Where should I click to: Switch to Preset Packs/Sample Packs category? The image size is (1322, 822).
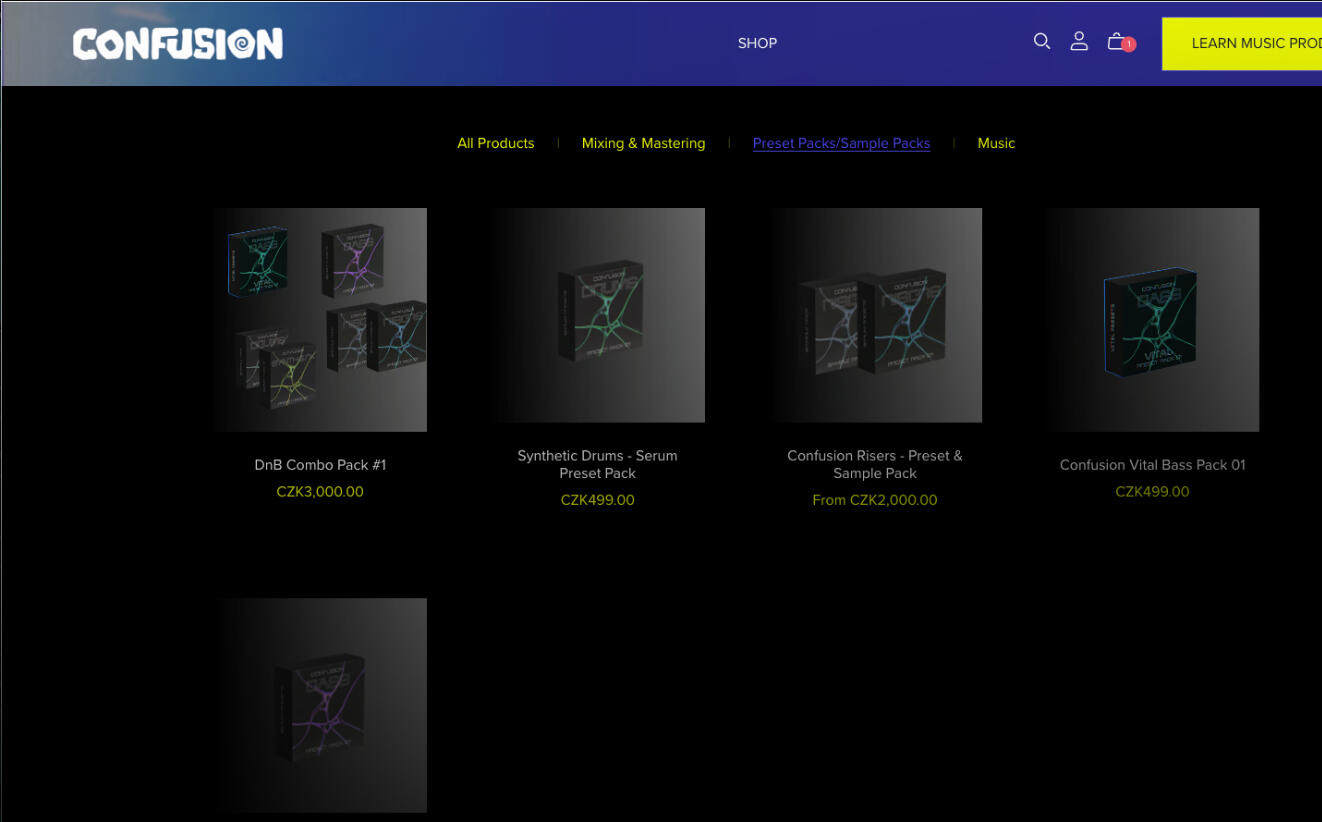click(841, 143)
